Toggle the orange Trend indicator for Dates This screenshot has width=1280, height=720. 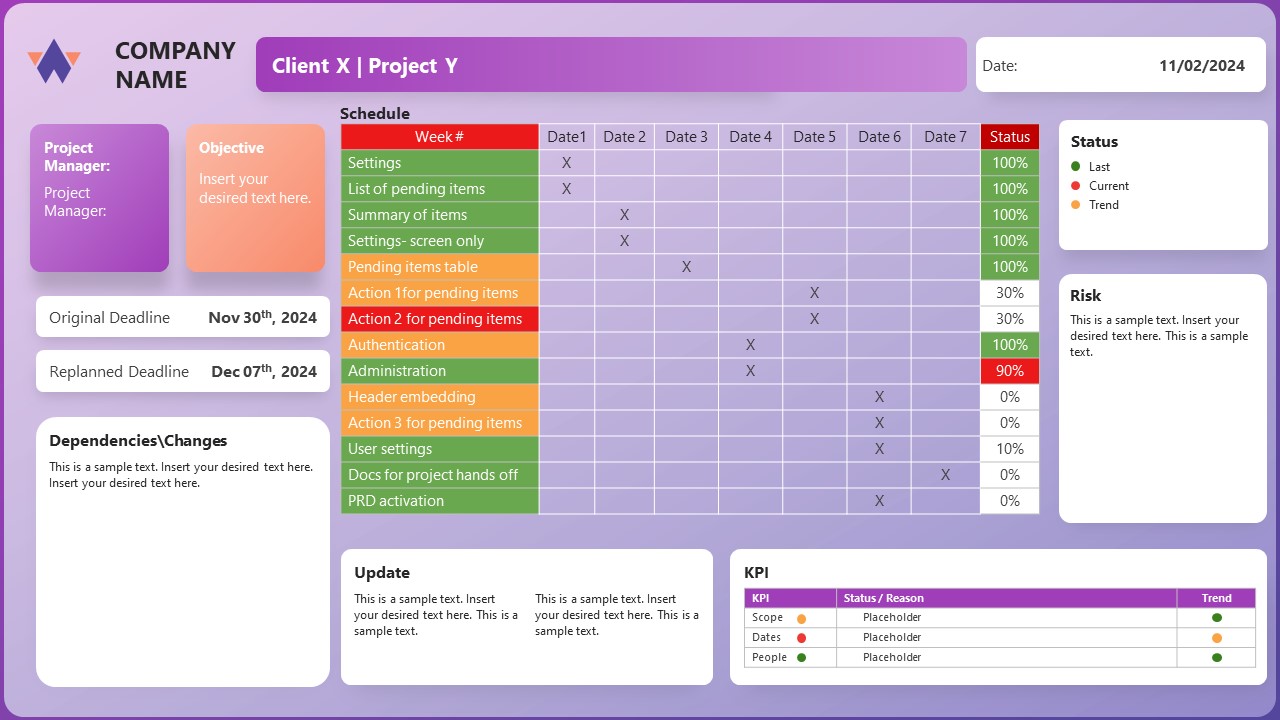tap(1216, 637)
